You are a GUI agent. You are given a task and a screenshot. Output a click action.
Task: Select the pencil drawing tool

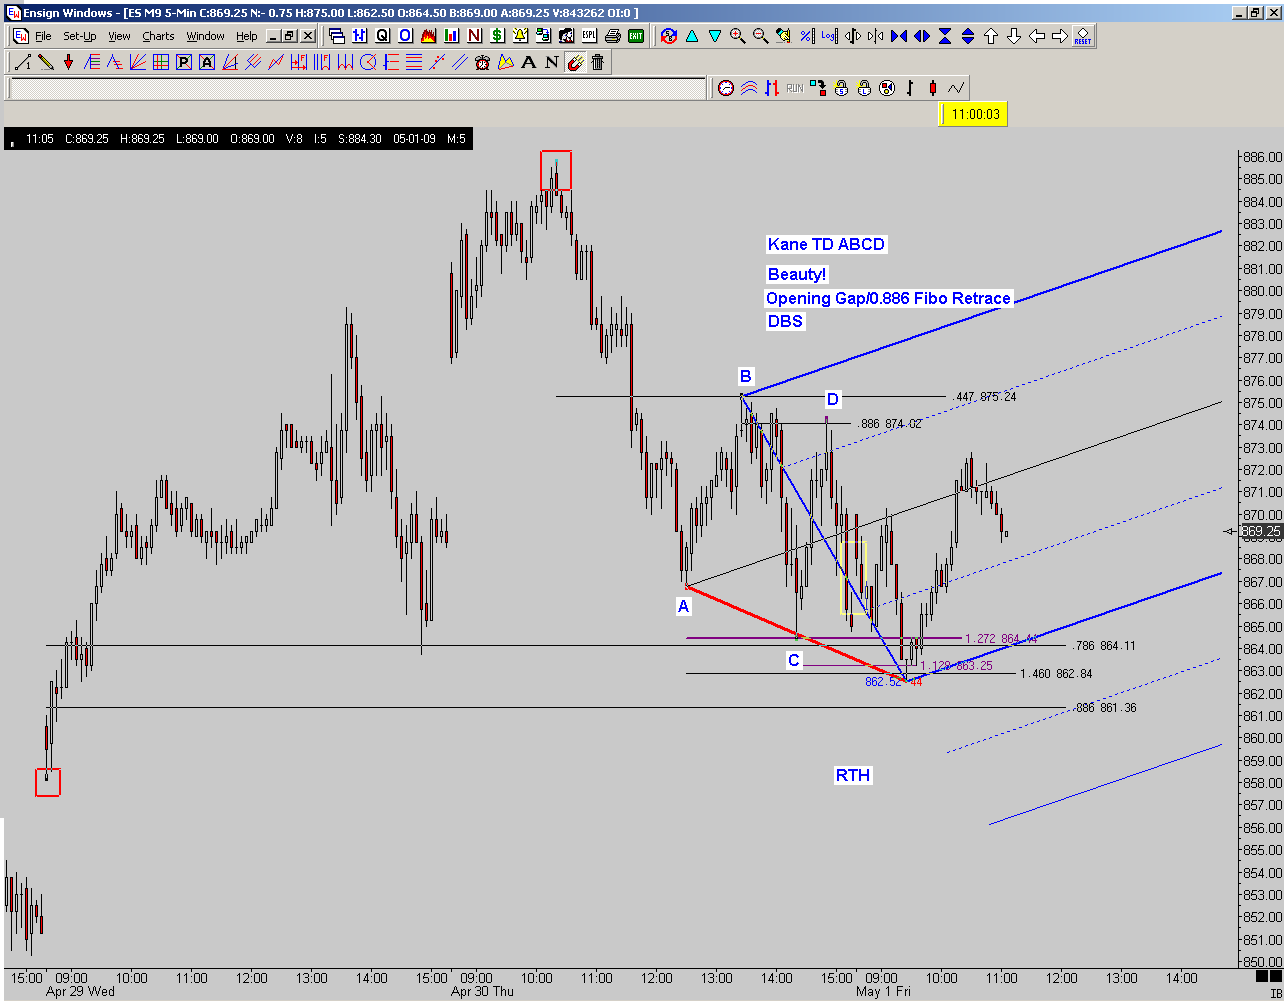click(x=45, y=62)
